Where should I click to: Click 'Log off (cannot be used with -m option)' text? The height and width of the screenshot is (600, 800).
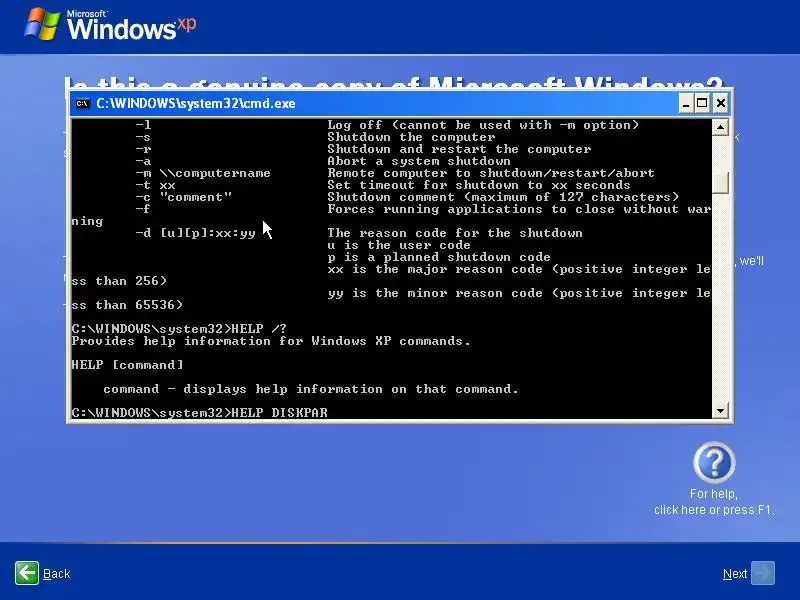pos(483,125)
